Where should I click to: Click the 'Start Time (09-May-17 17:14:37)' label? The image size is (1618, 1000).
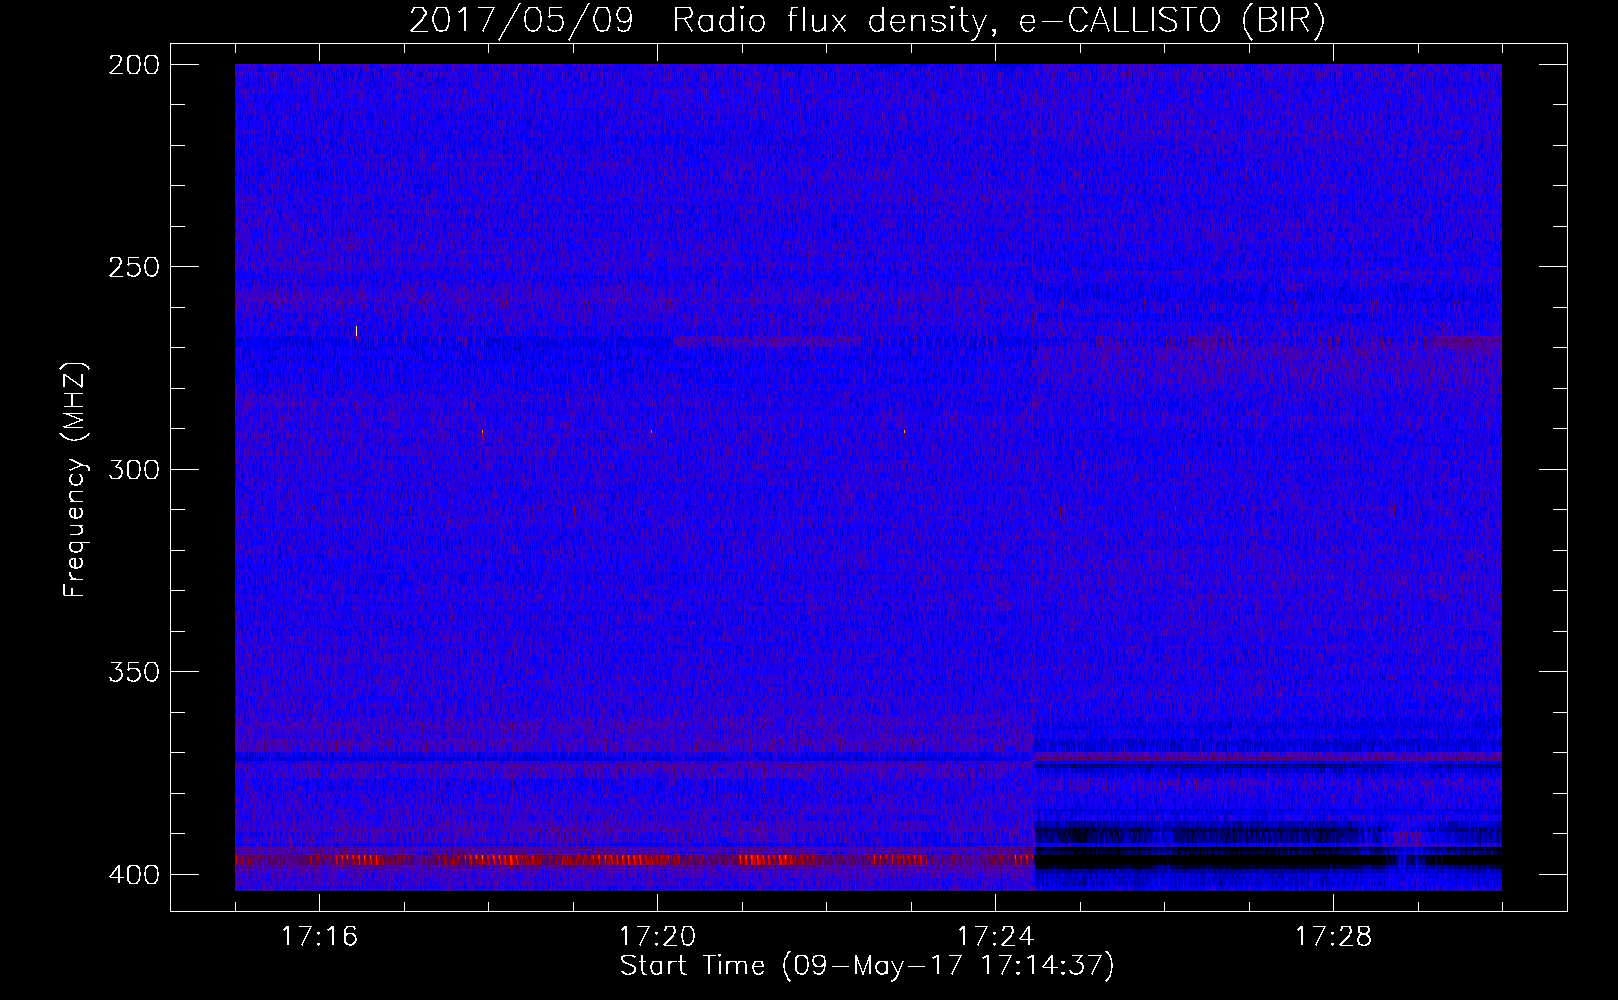pos(867,966)
